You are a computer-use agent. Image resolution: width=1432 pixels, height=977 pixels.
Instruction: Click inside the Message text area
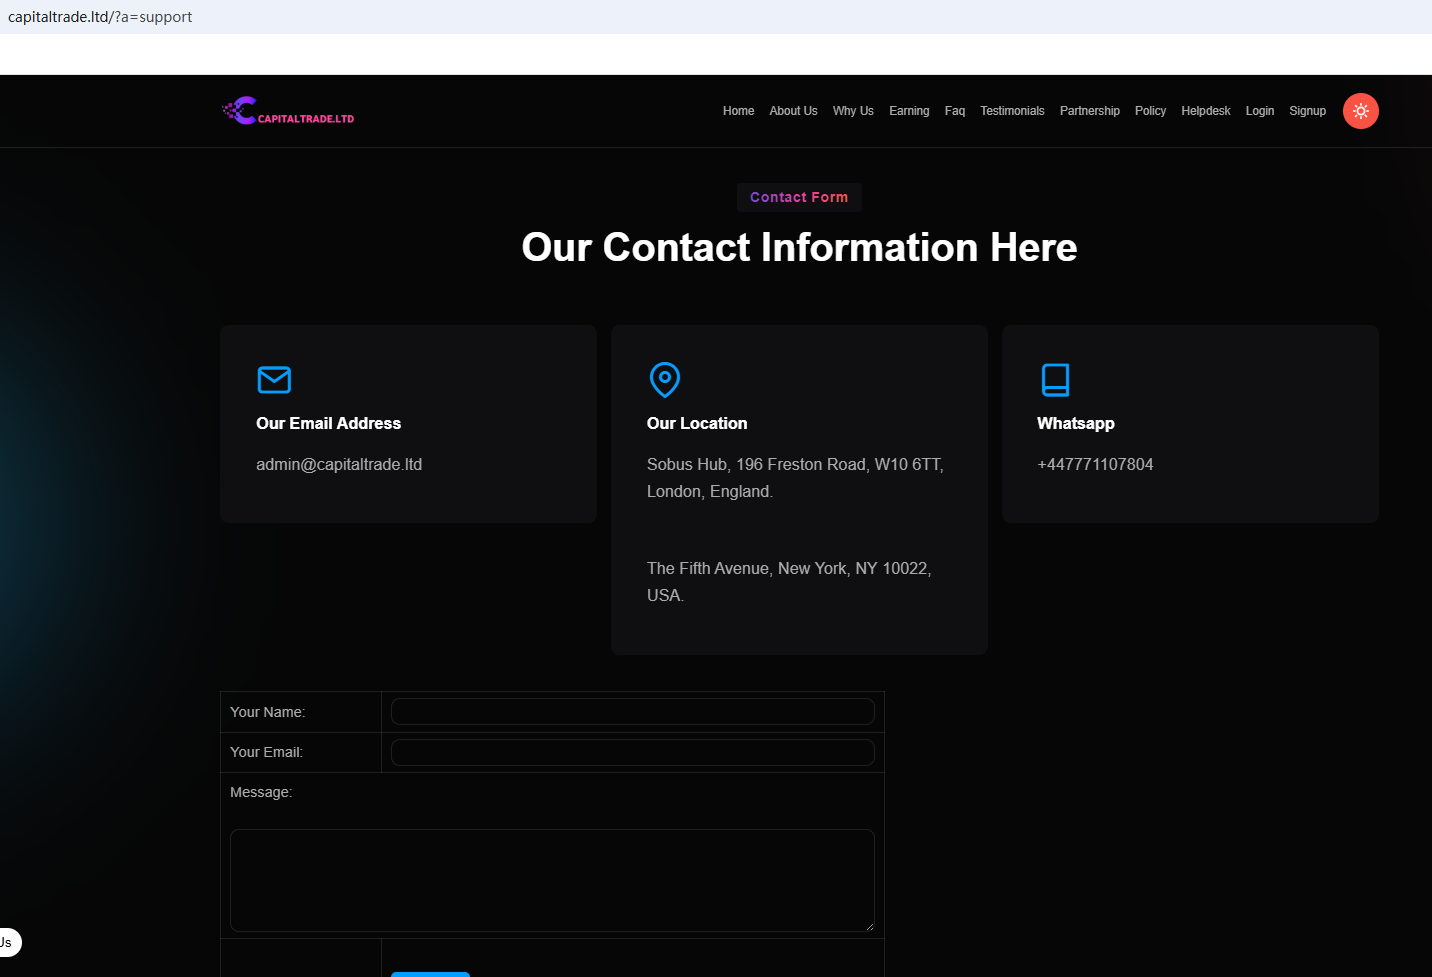552,880
